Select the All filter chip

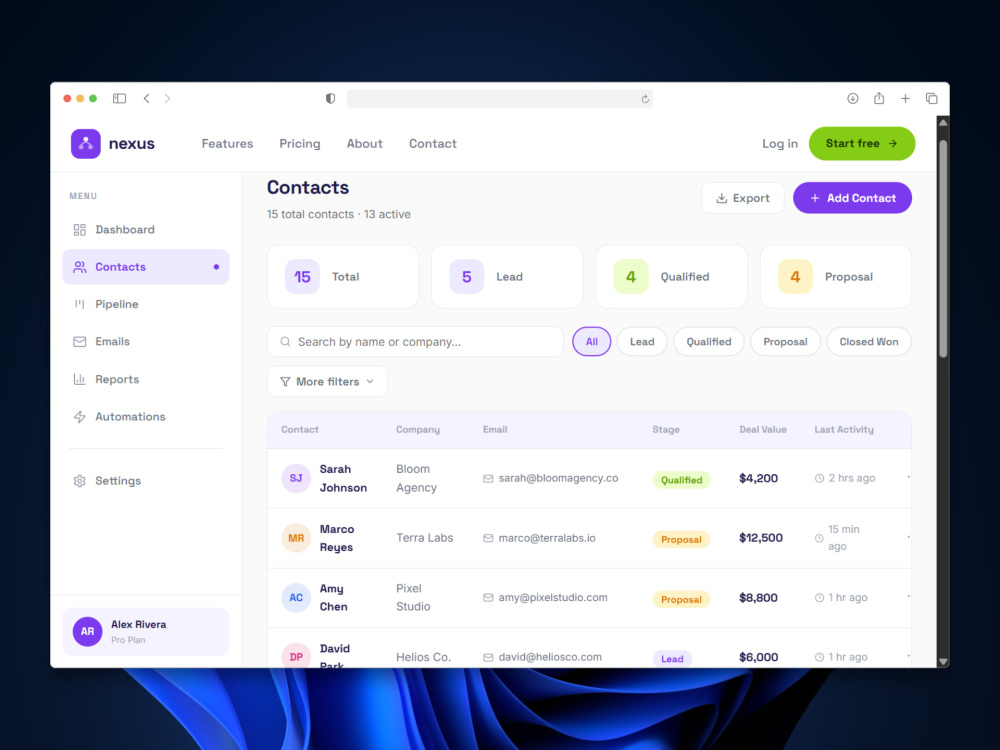tap(592, 342)
